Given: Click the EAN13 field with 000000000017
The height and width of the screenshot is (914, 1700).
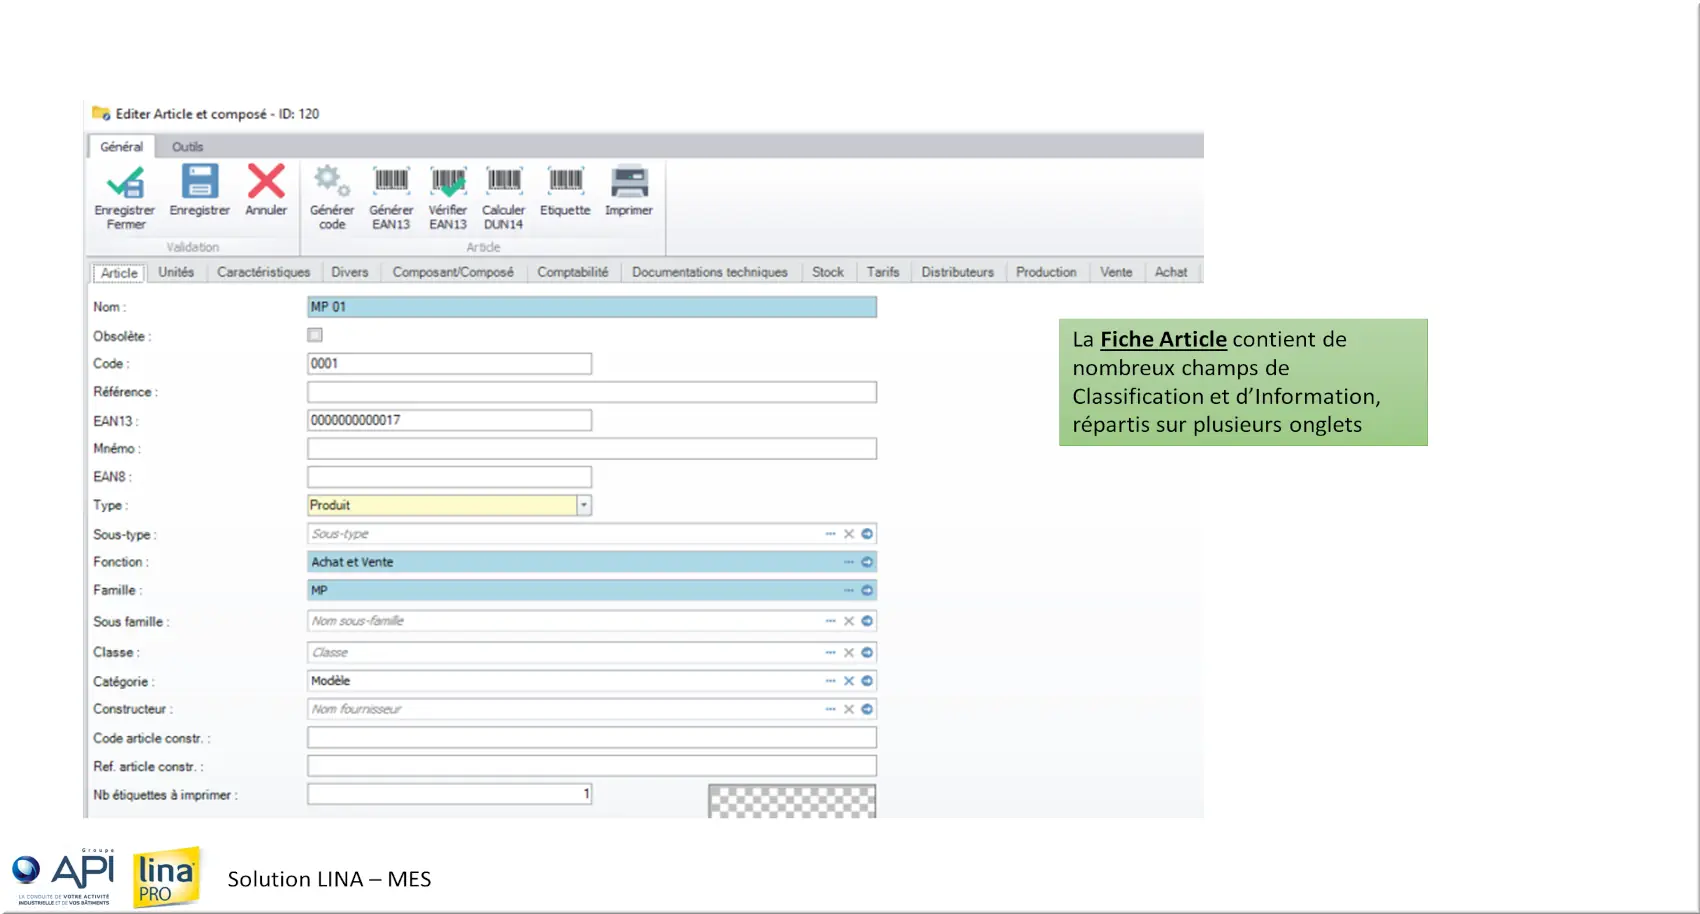Looking at the screenshot, I should click(449, 420).
